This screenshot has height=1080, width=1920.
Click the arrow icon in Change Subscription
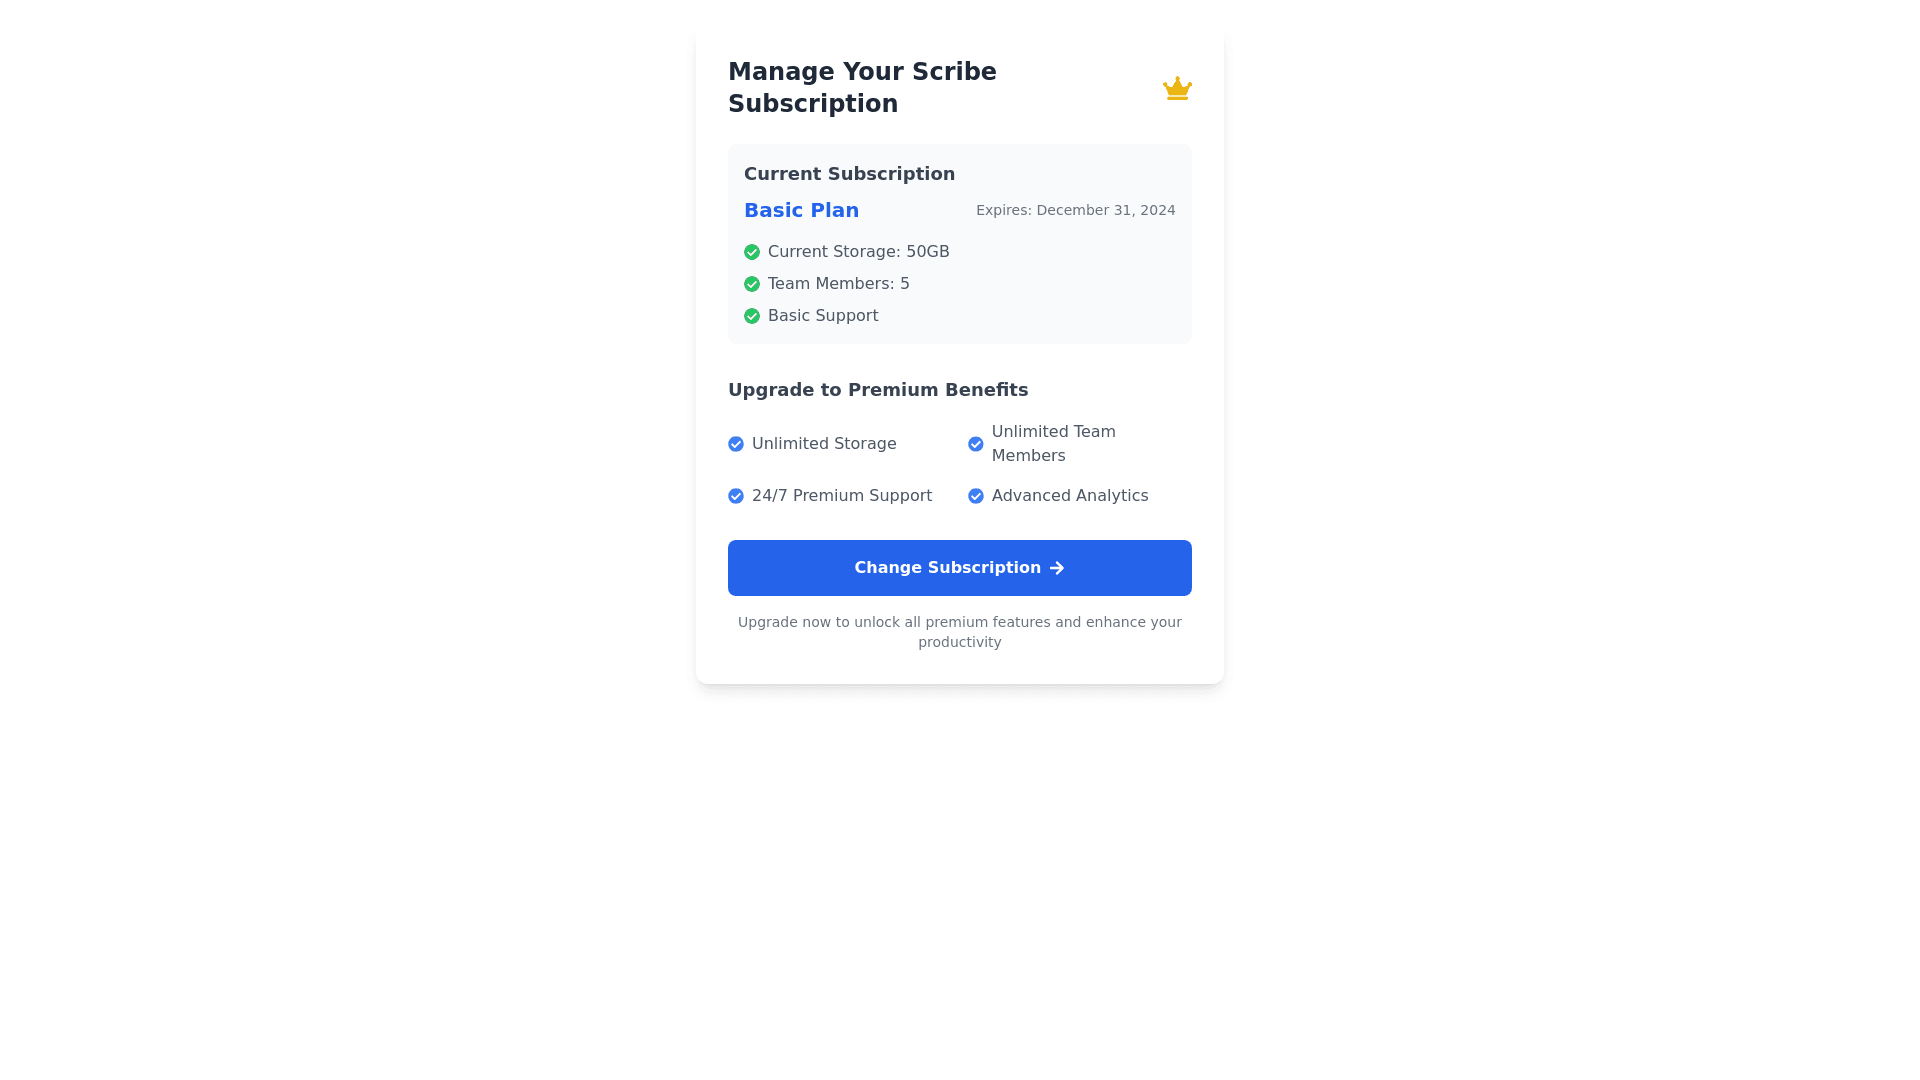pos(1057,568)
